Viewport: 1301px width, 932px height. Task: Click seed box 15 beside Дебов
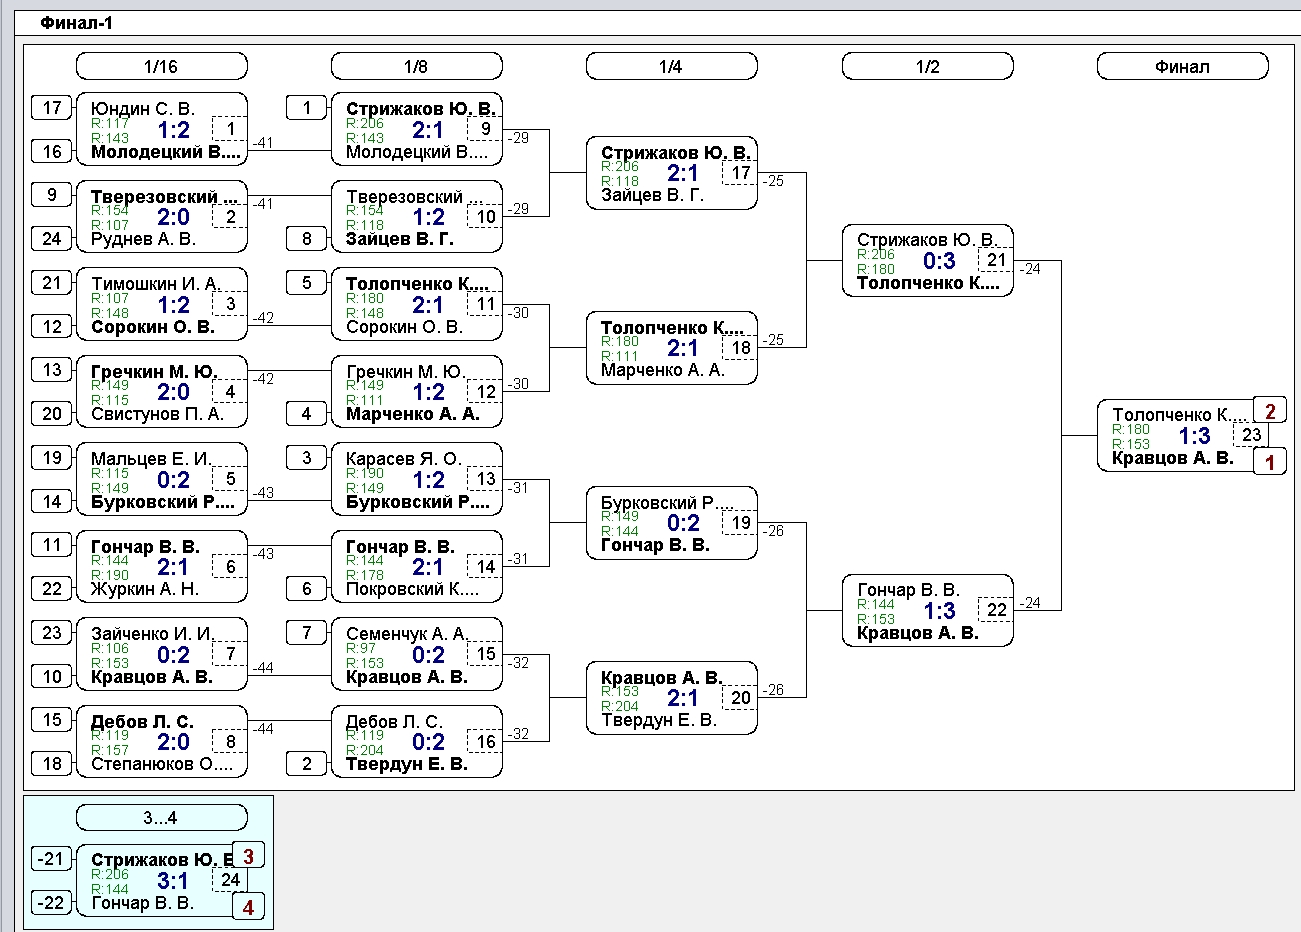(x=52, y=720)
